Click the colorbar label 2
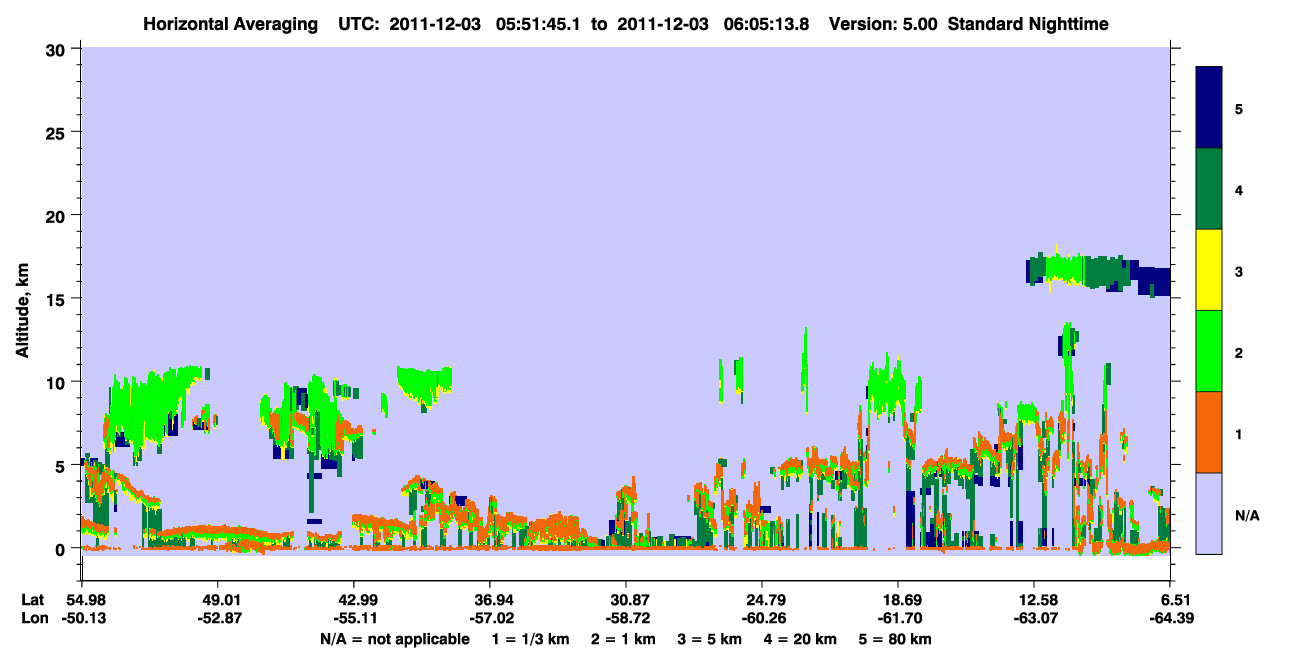Viewport: 1300px width, 667px height. [1239, 351]
